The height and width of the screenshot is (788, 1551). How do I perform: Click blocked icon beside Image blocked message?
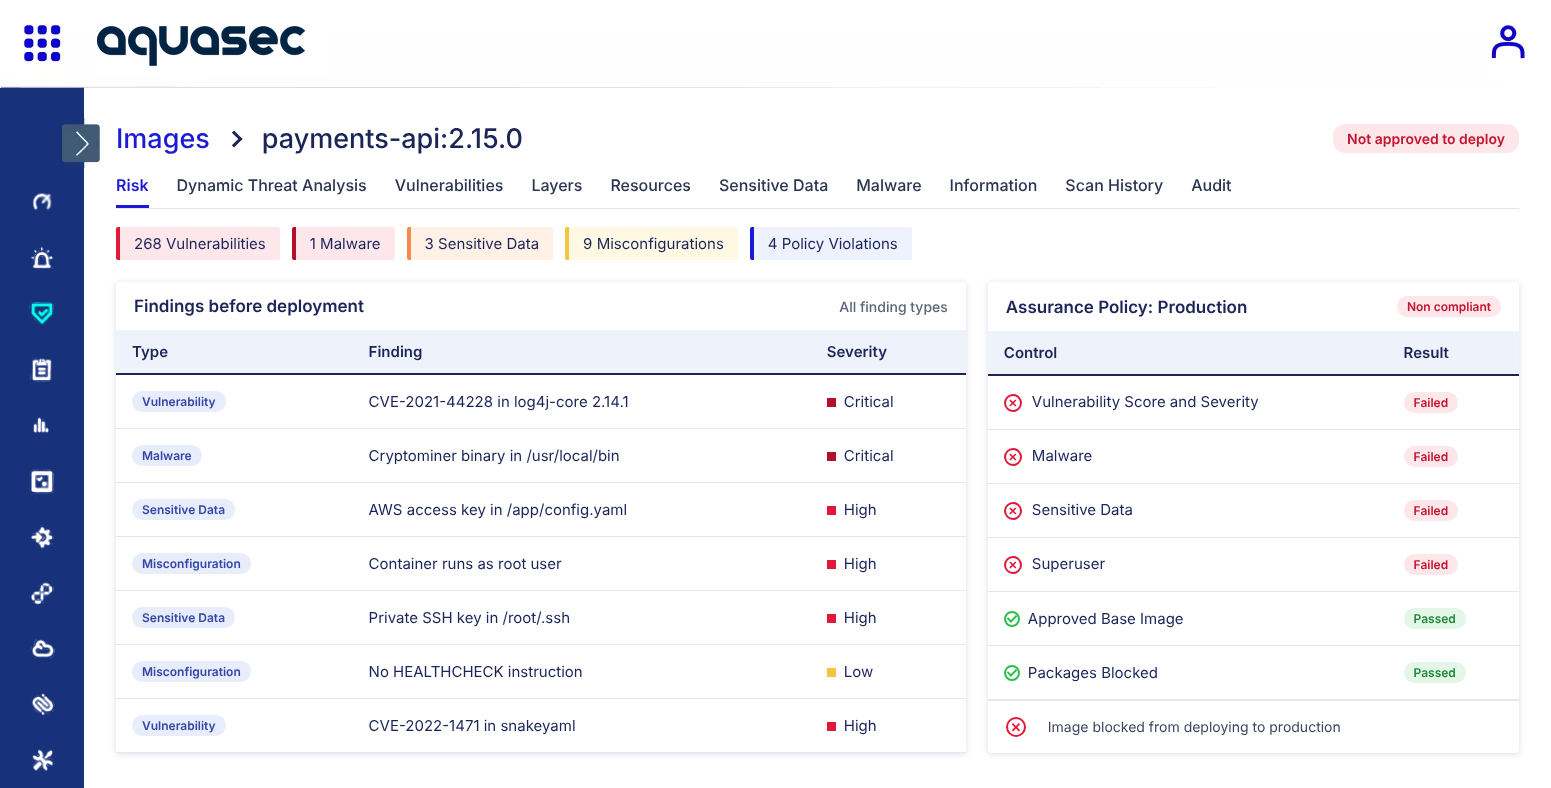click(x=1016, y=727)
